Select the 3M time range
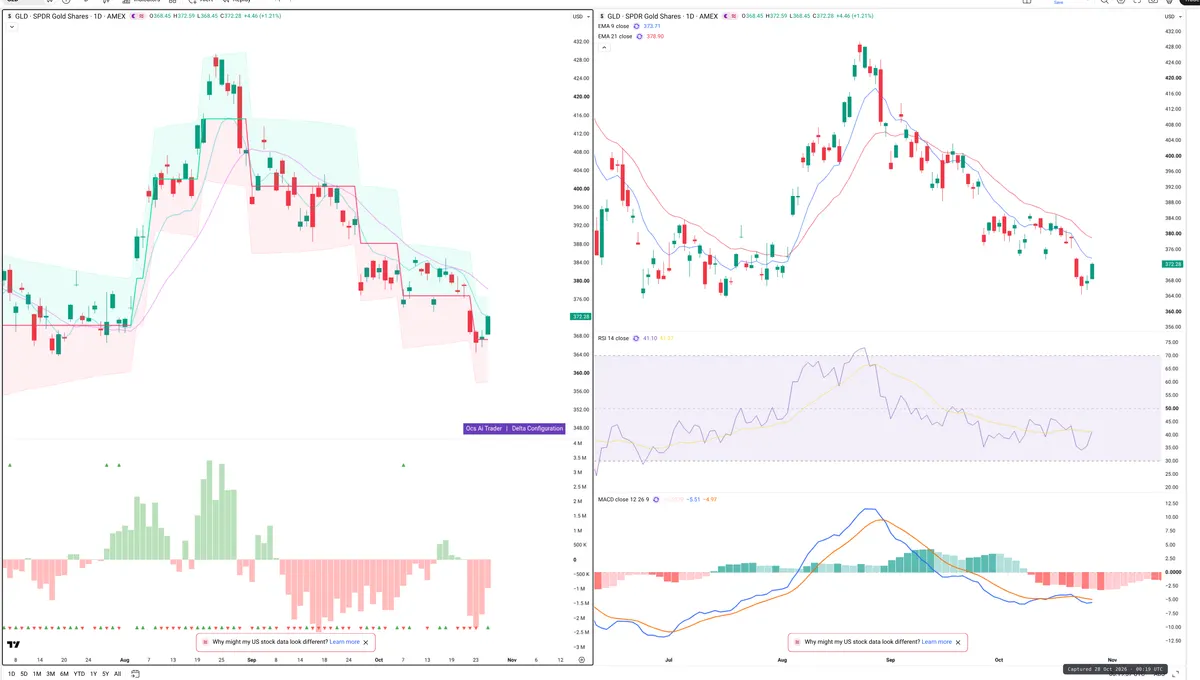This screenshot has height=680, width=1200. [x=50, y=674]
